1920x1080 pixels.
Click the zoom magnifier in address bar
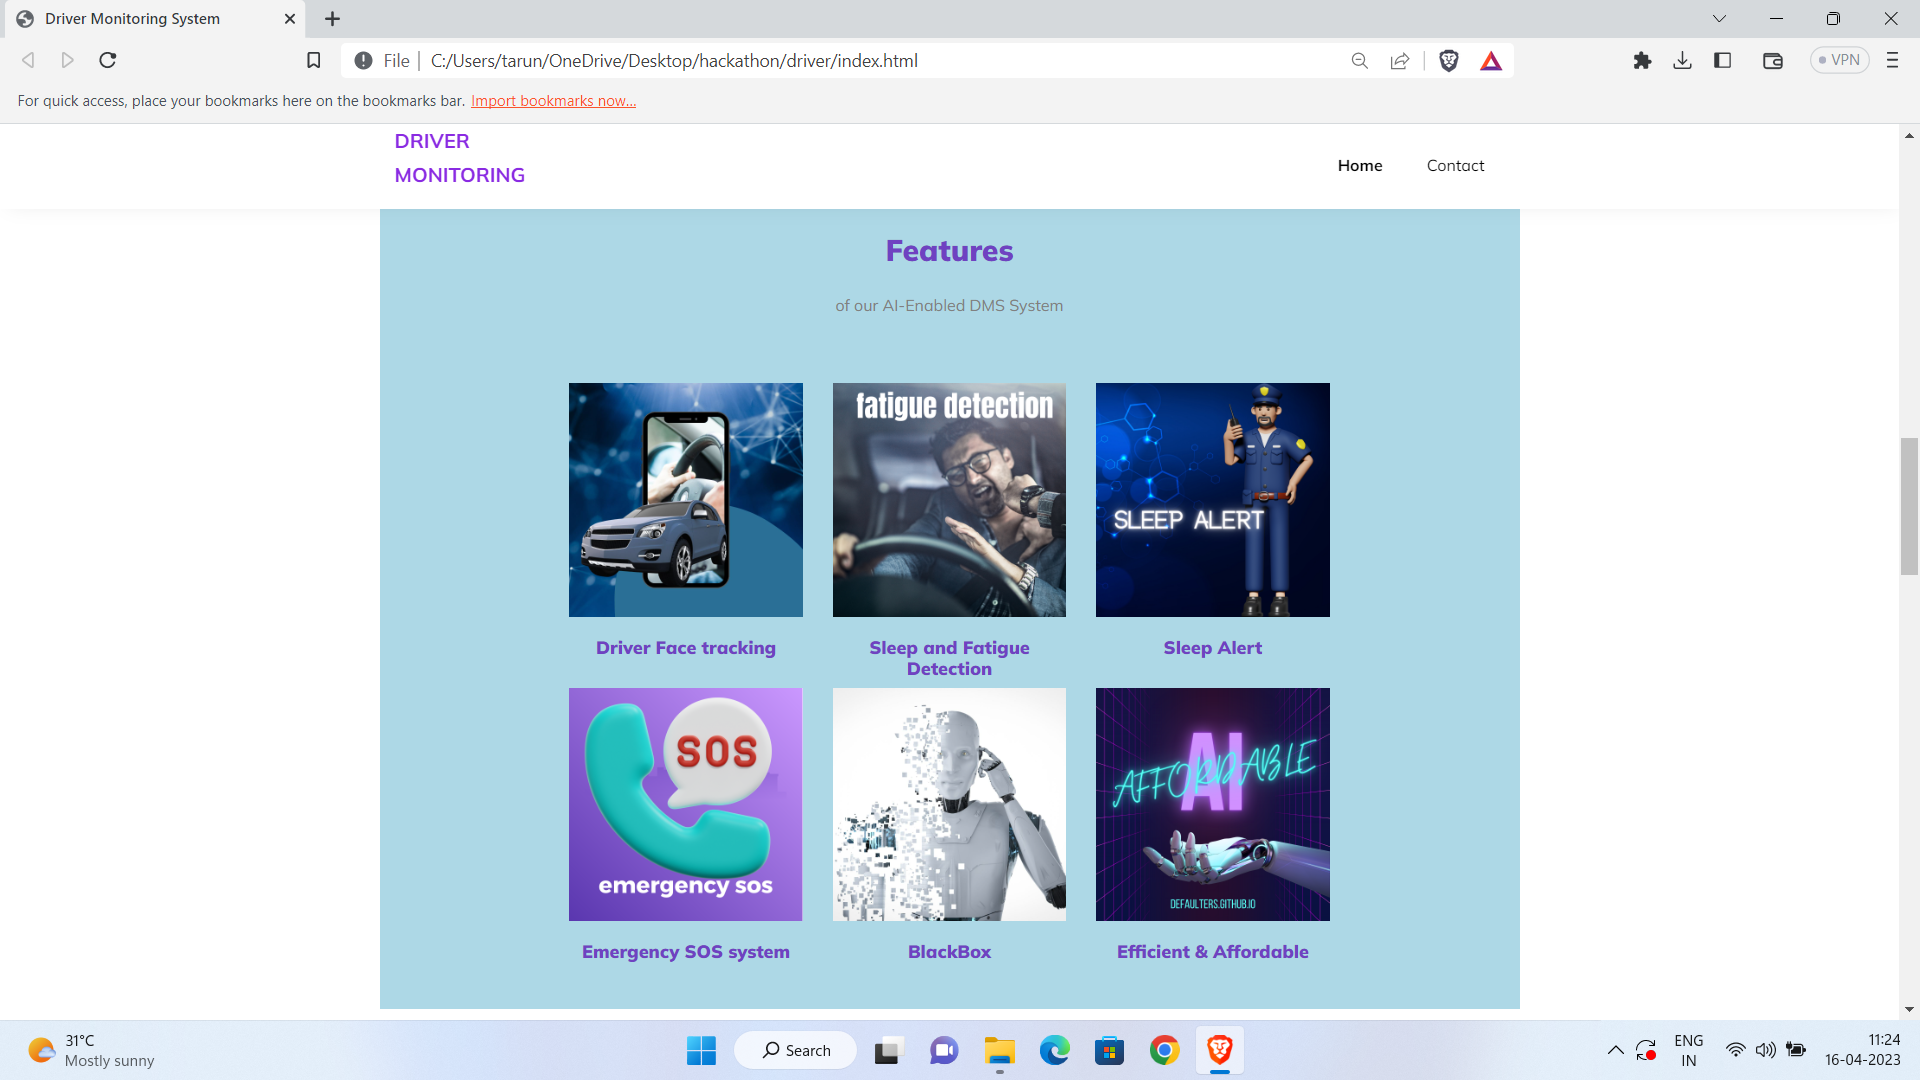pyautogui.click(x=1359, y=61)
